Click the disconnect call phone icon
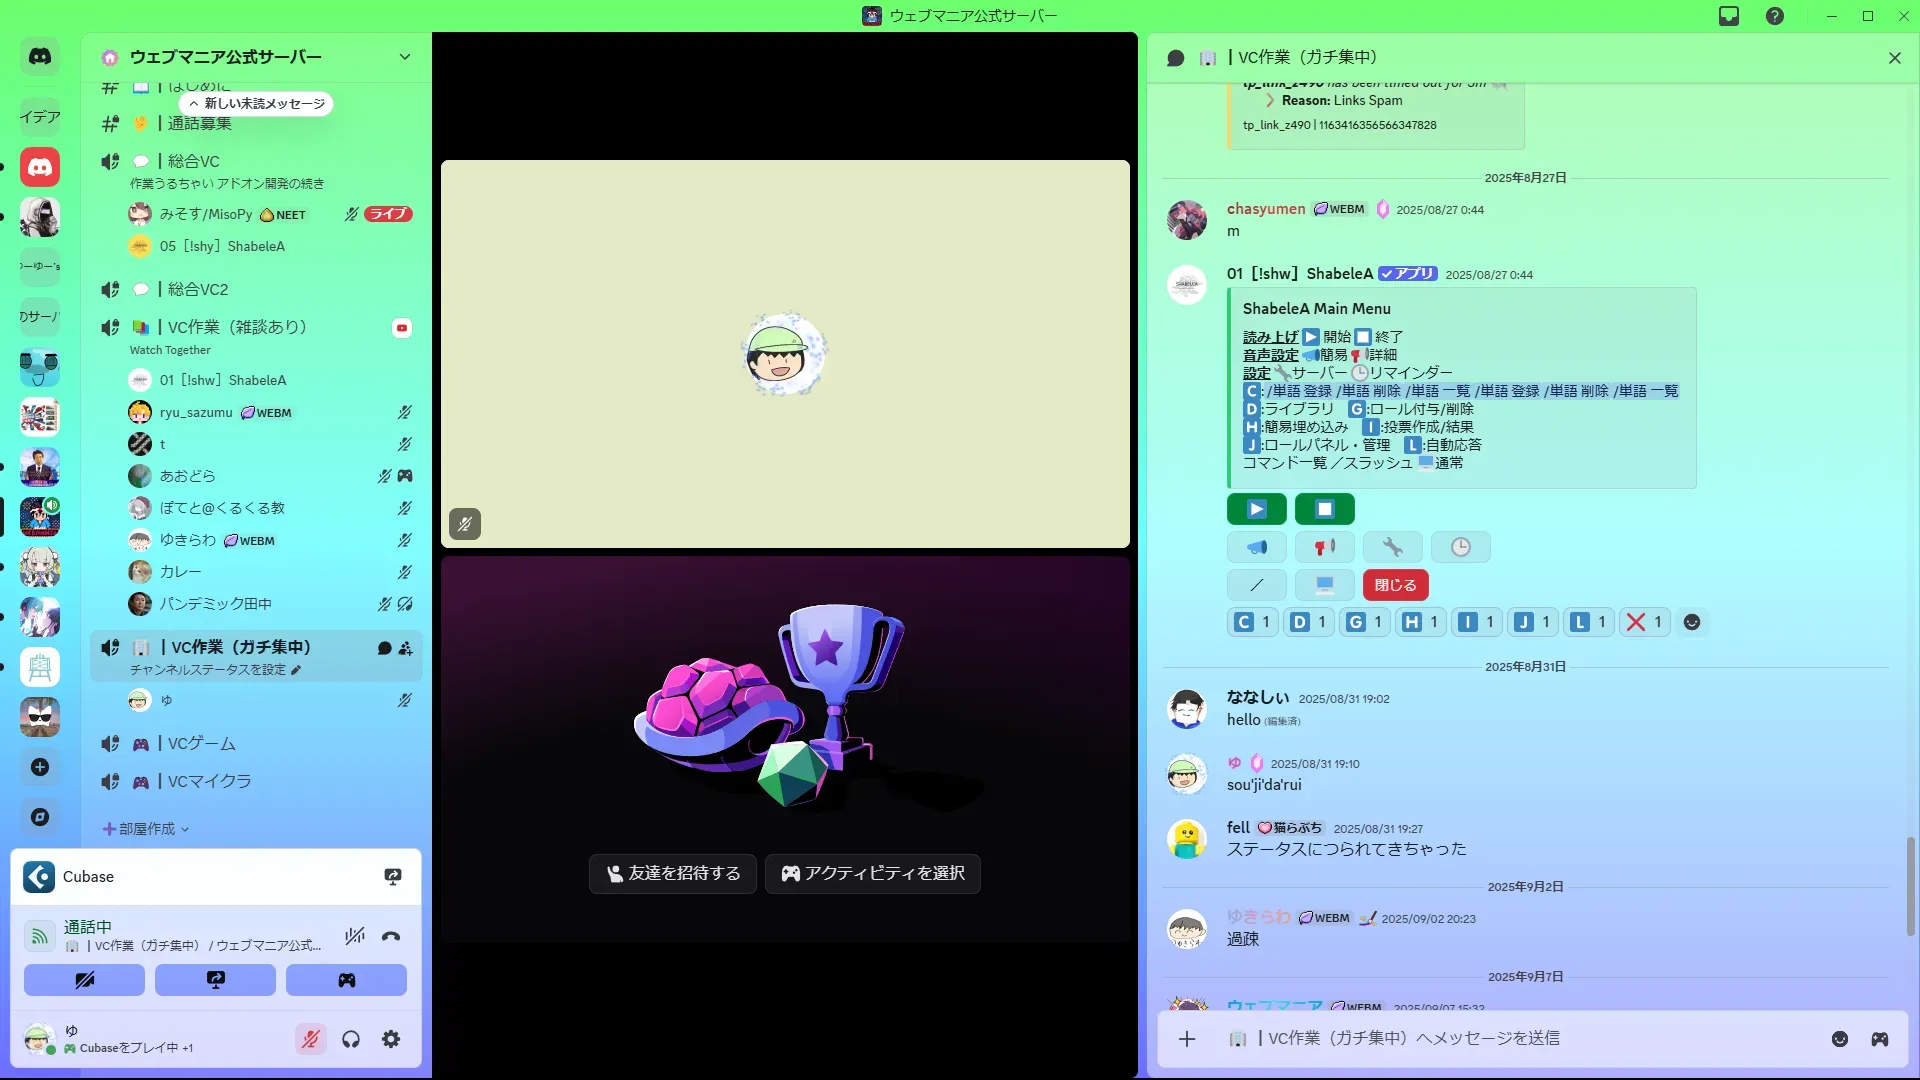 pos(391,937)
